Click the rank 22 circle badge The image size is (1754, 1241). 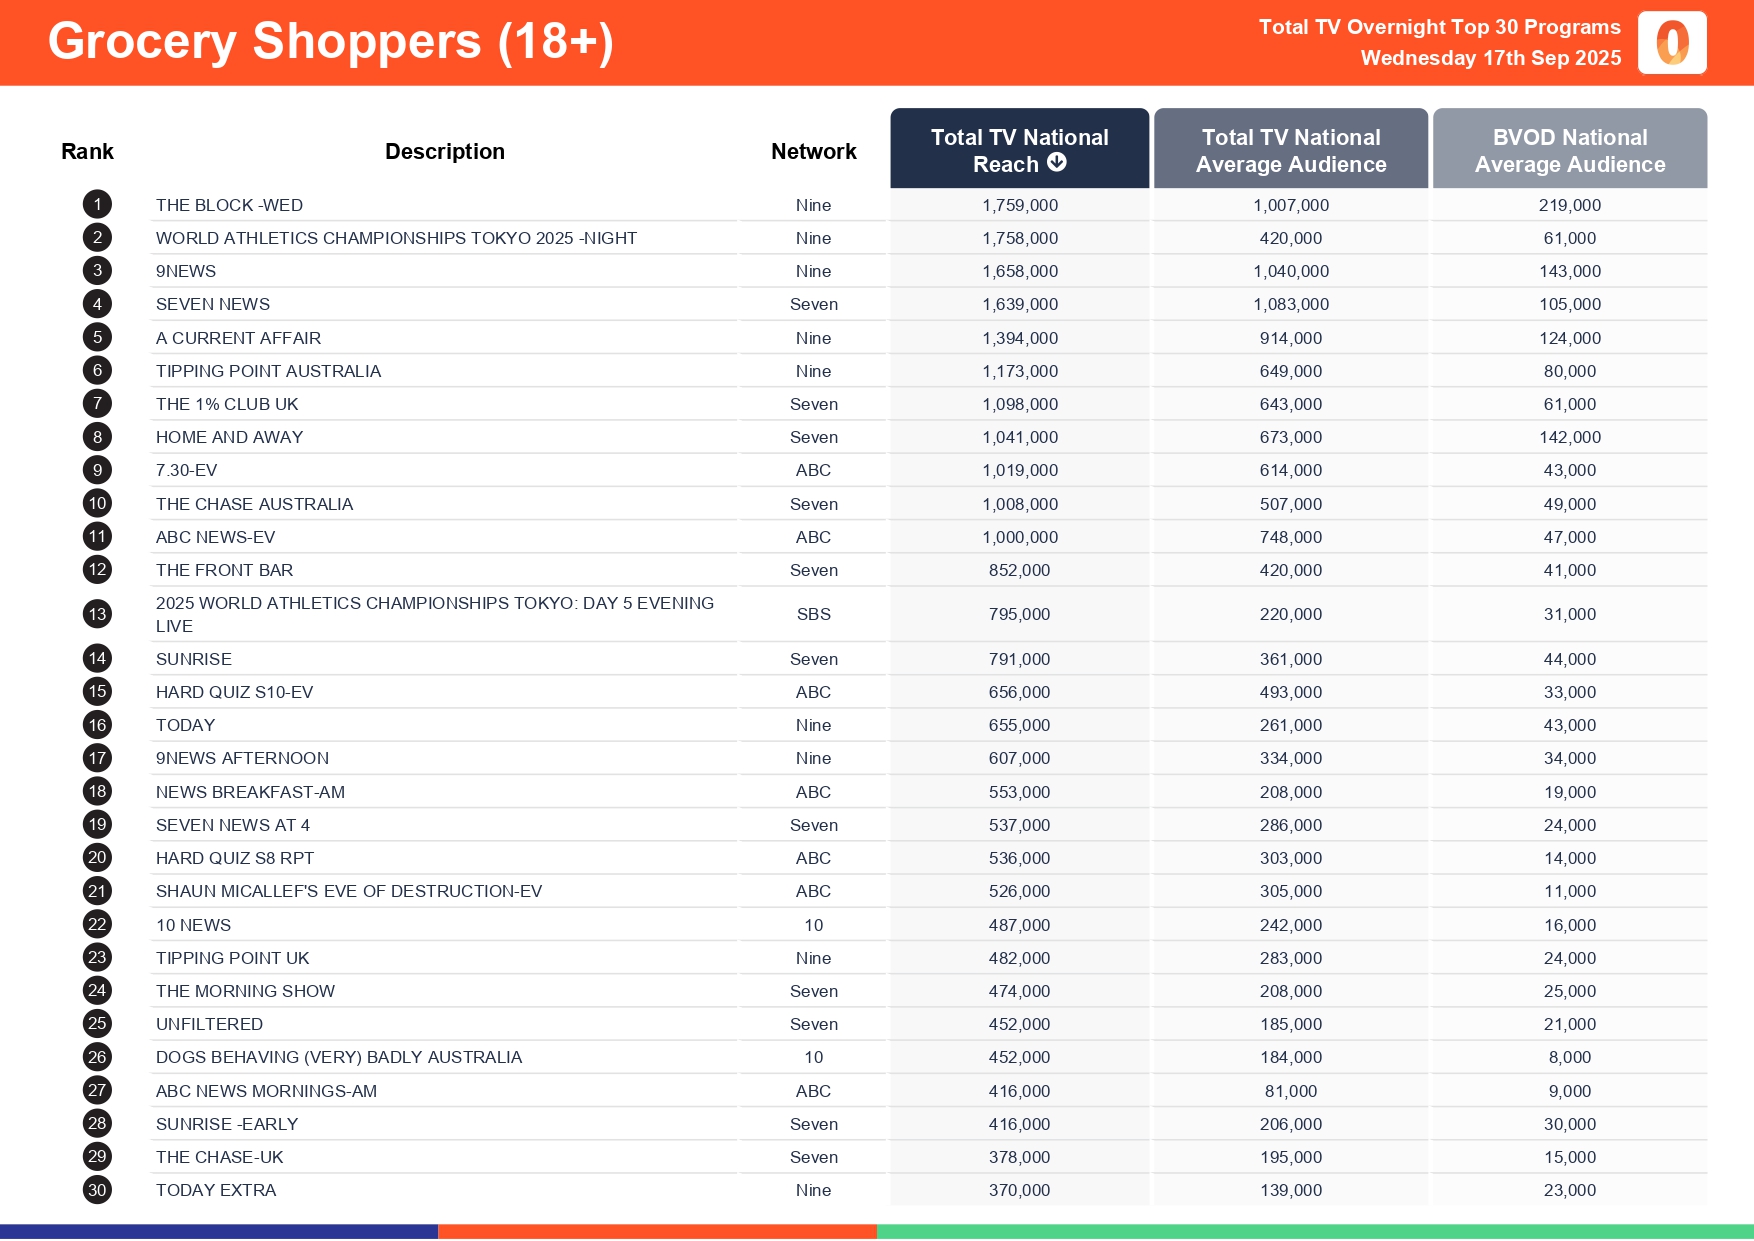[x=97, y=925]
